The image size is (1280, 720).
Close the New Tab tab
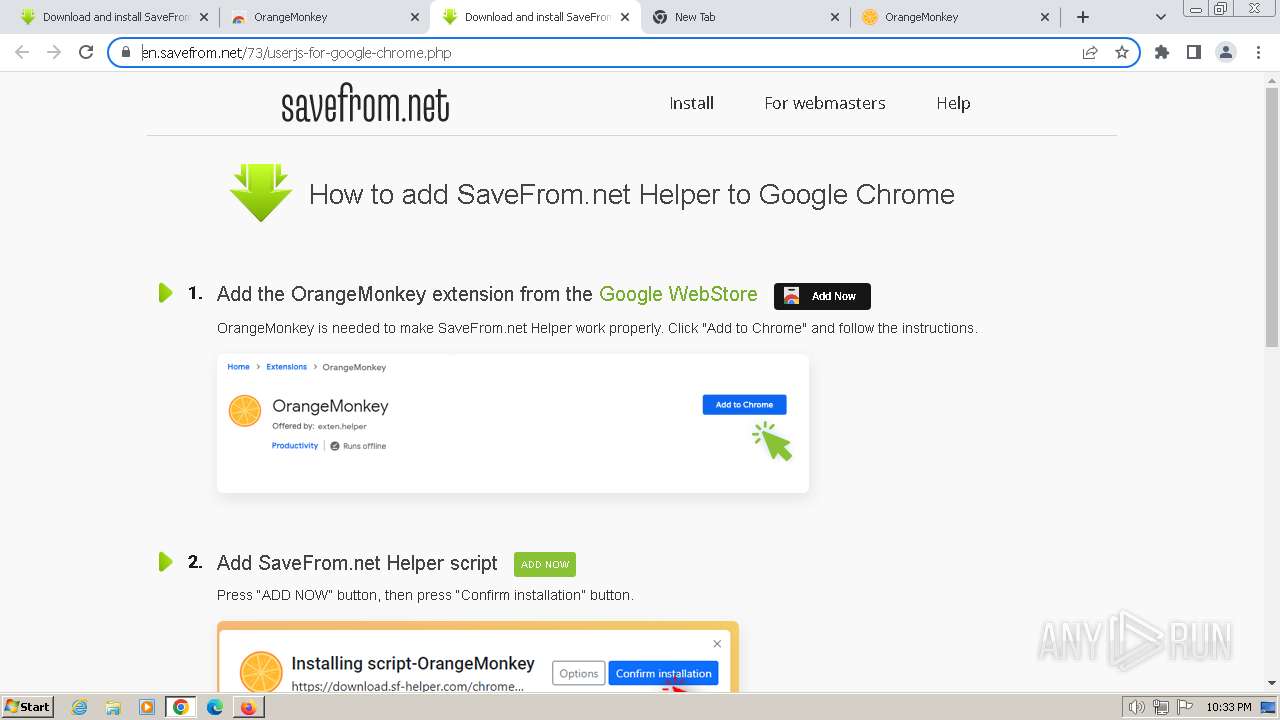[835, 17]
